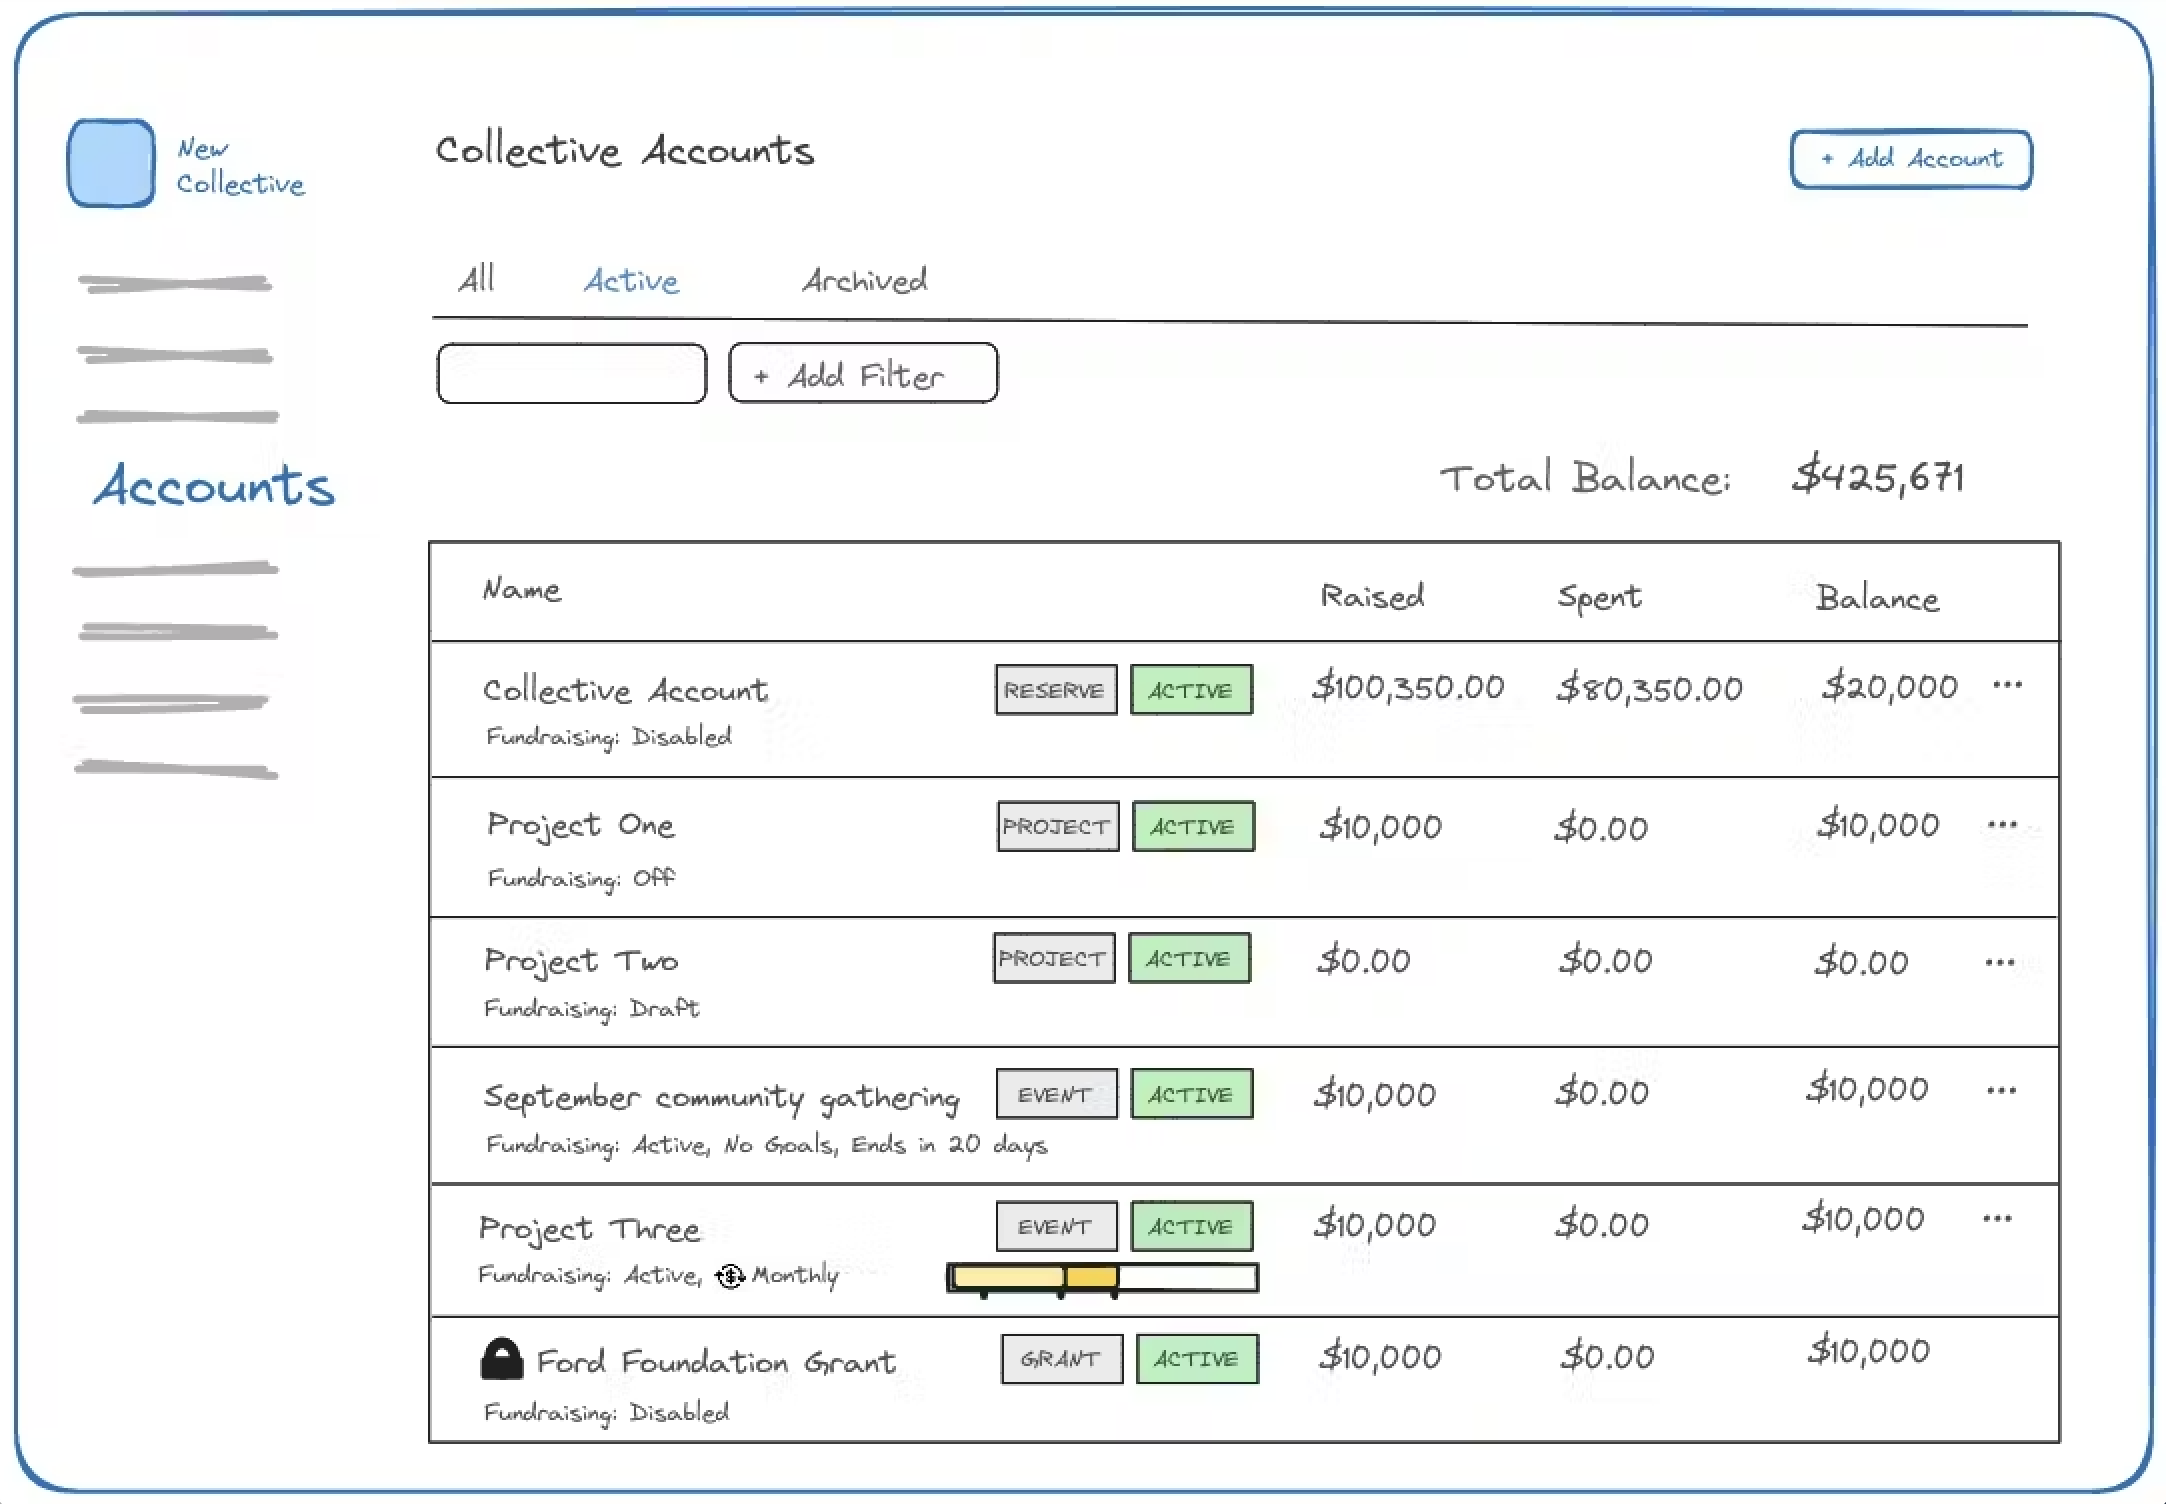This screenshot has height=1504, width=2166.
Task: Click the empty search input field
Action: (572, 374)
